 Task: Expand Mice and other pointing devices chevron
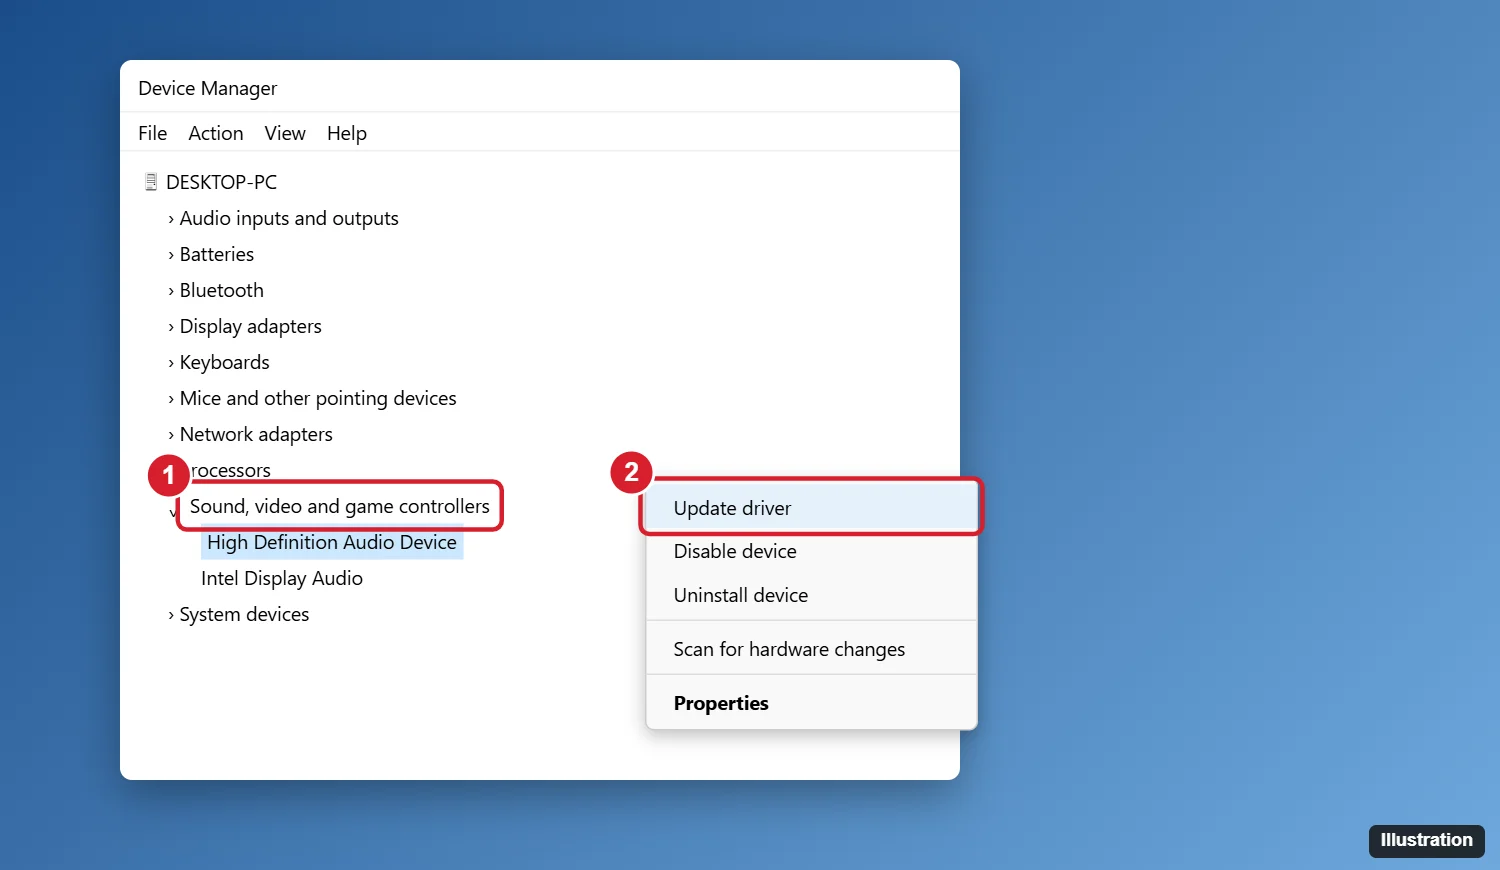(171, 399)
